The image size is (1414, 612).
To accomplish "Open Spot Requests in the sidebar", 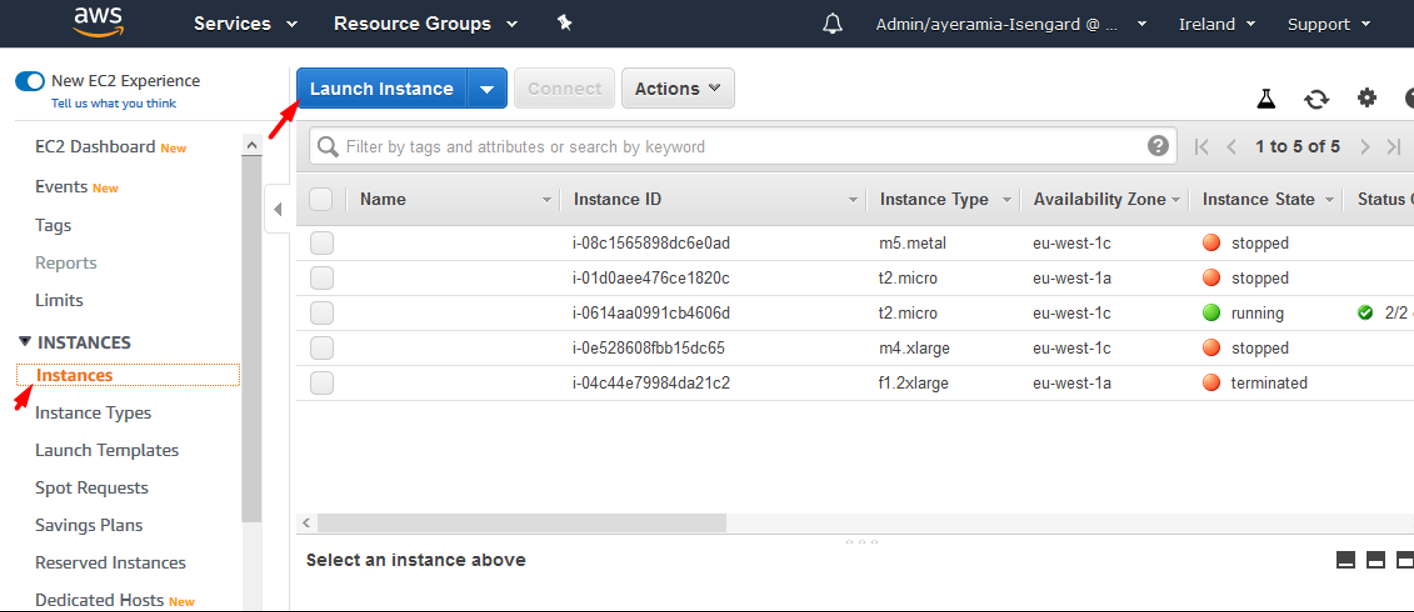I will click(x=91, y=488).
